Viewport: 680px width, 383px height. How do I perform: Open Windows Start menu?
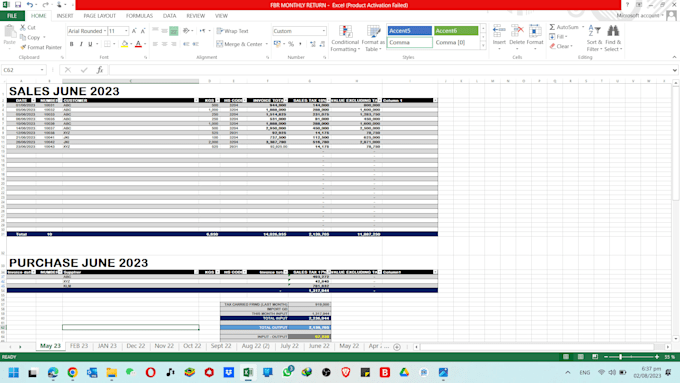point(13,373)
